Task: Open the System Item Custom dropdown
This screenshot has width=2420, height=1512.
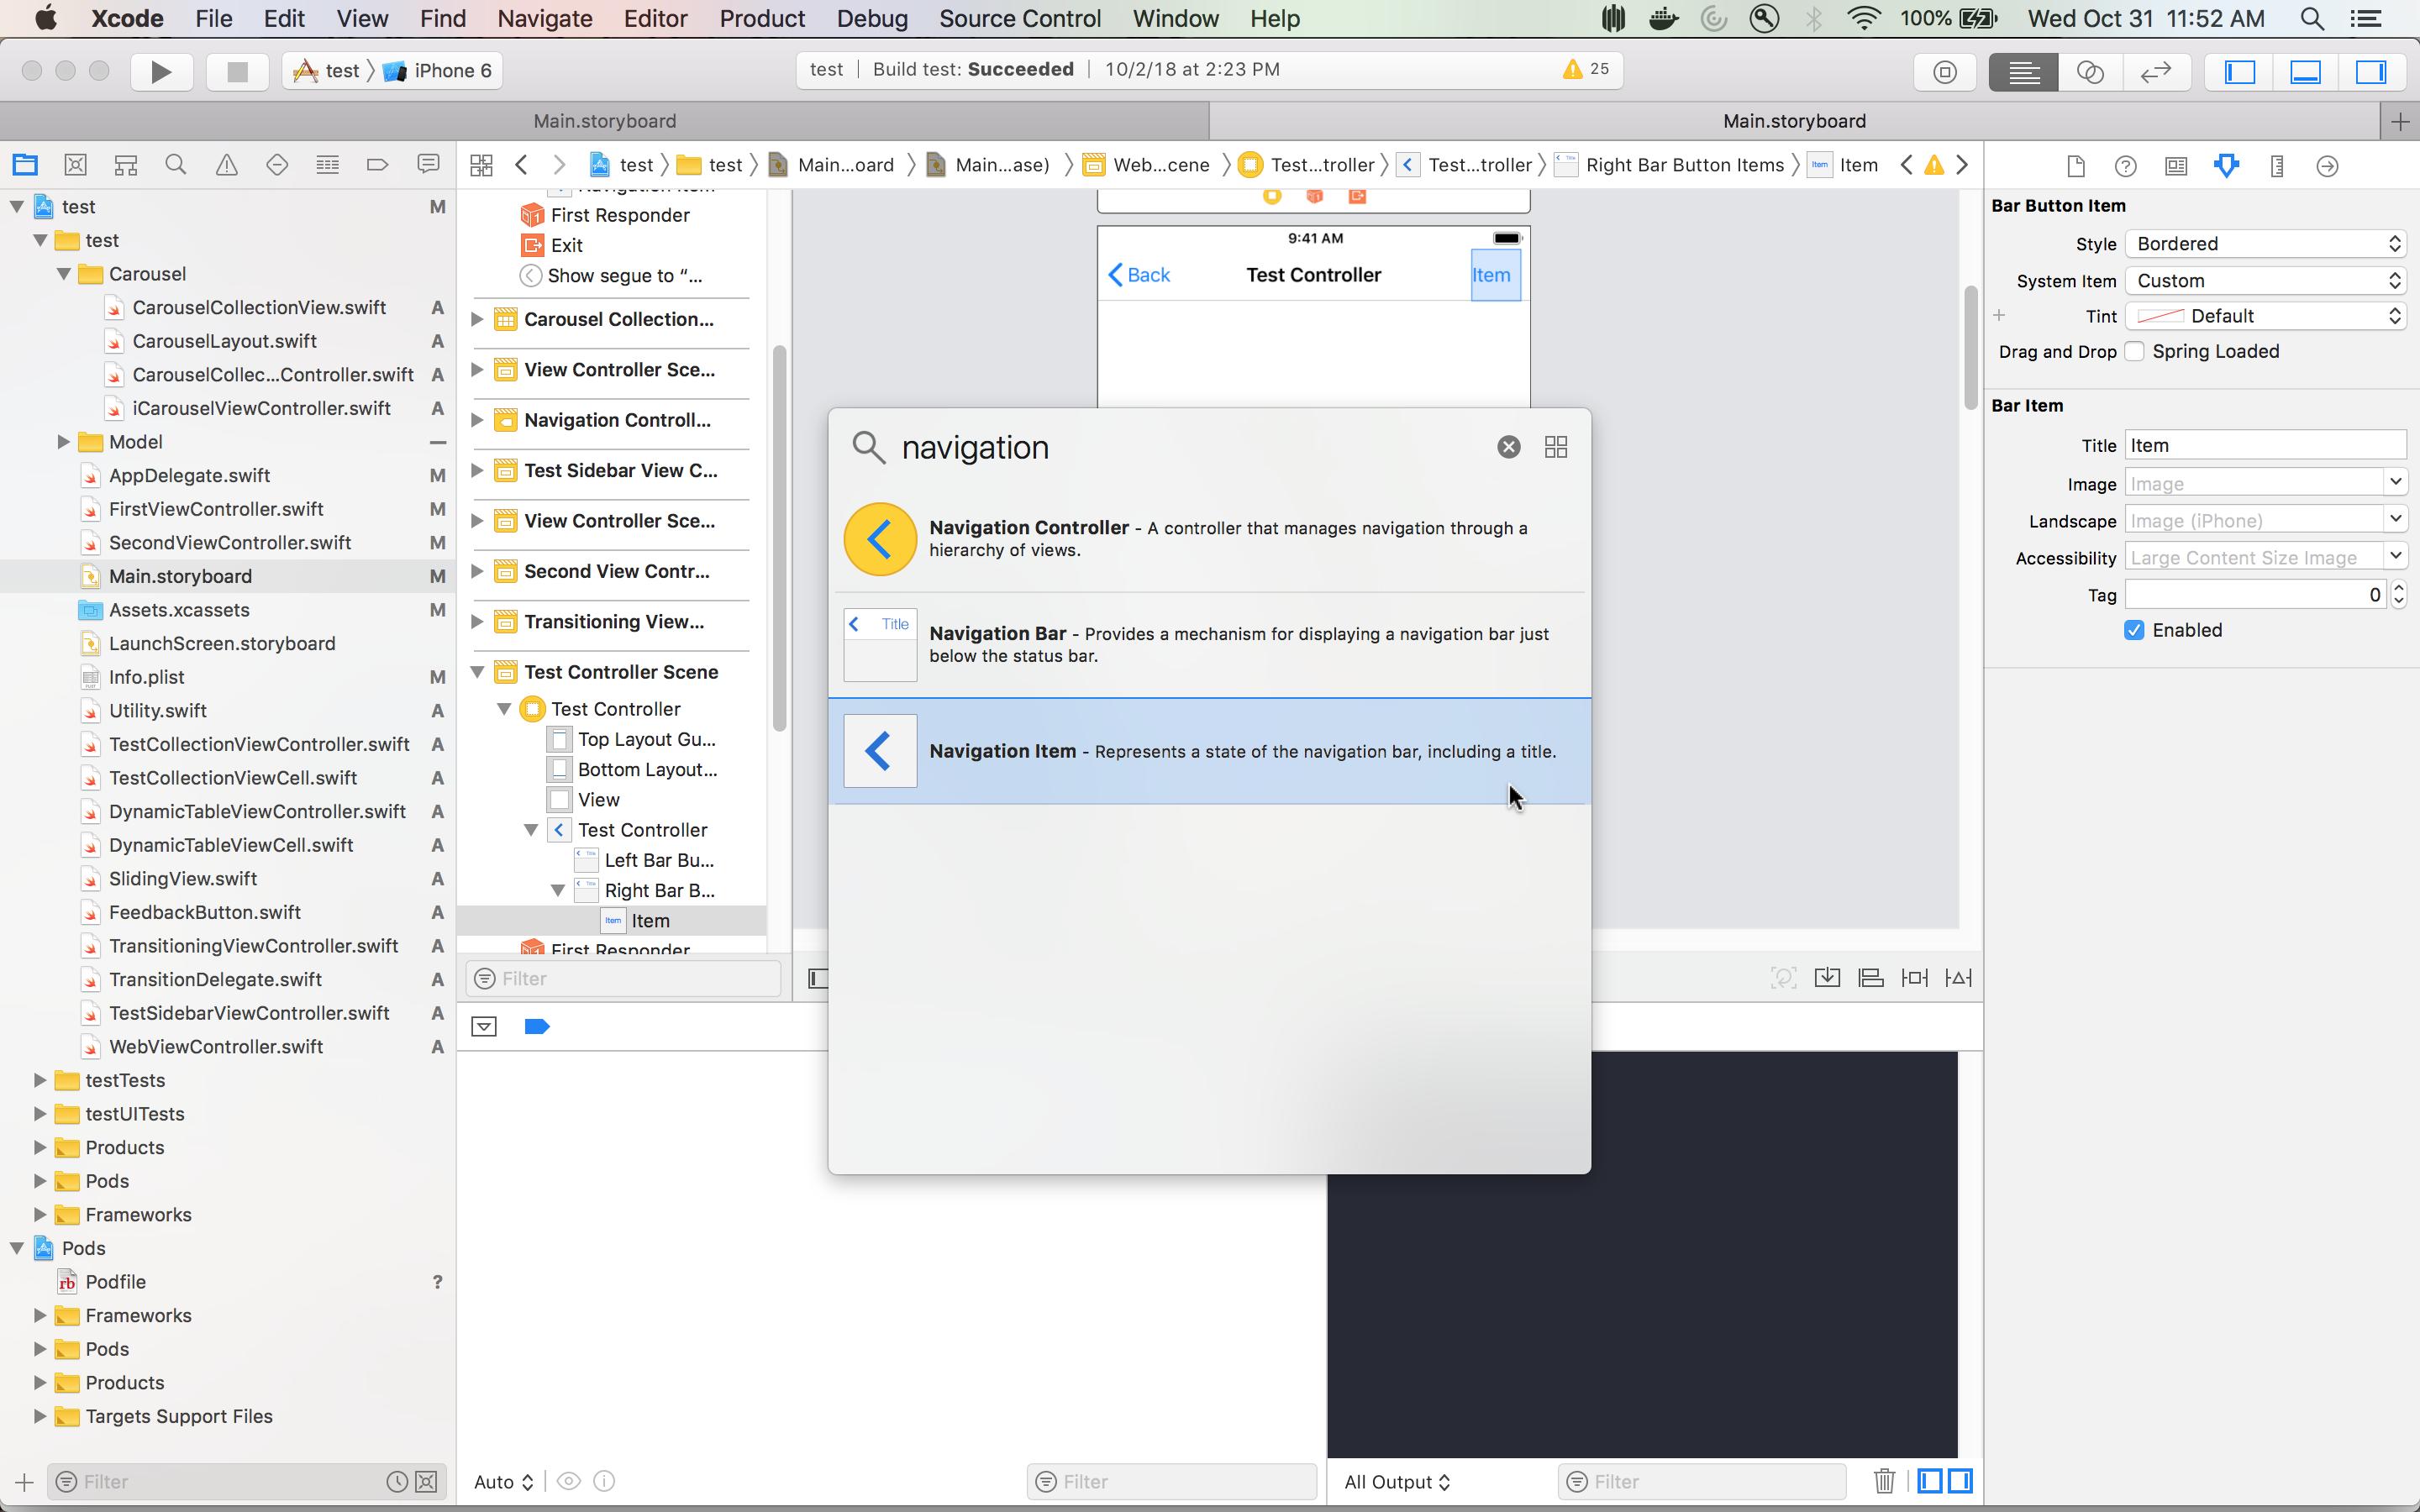Action: coord(2265,281)
